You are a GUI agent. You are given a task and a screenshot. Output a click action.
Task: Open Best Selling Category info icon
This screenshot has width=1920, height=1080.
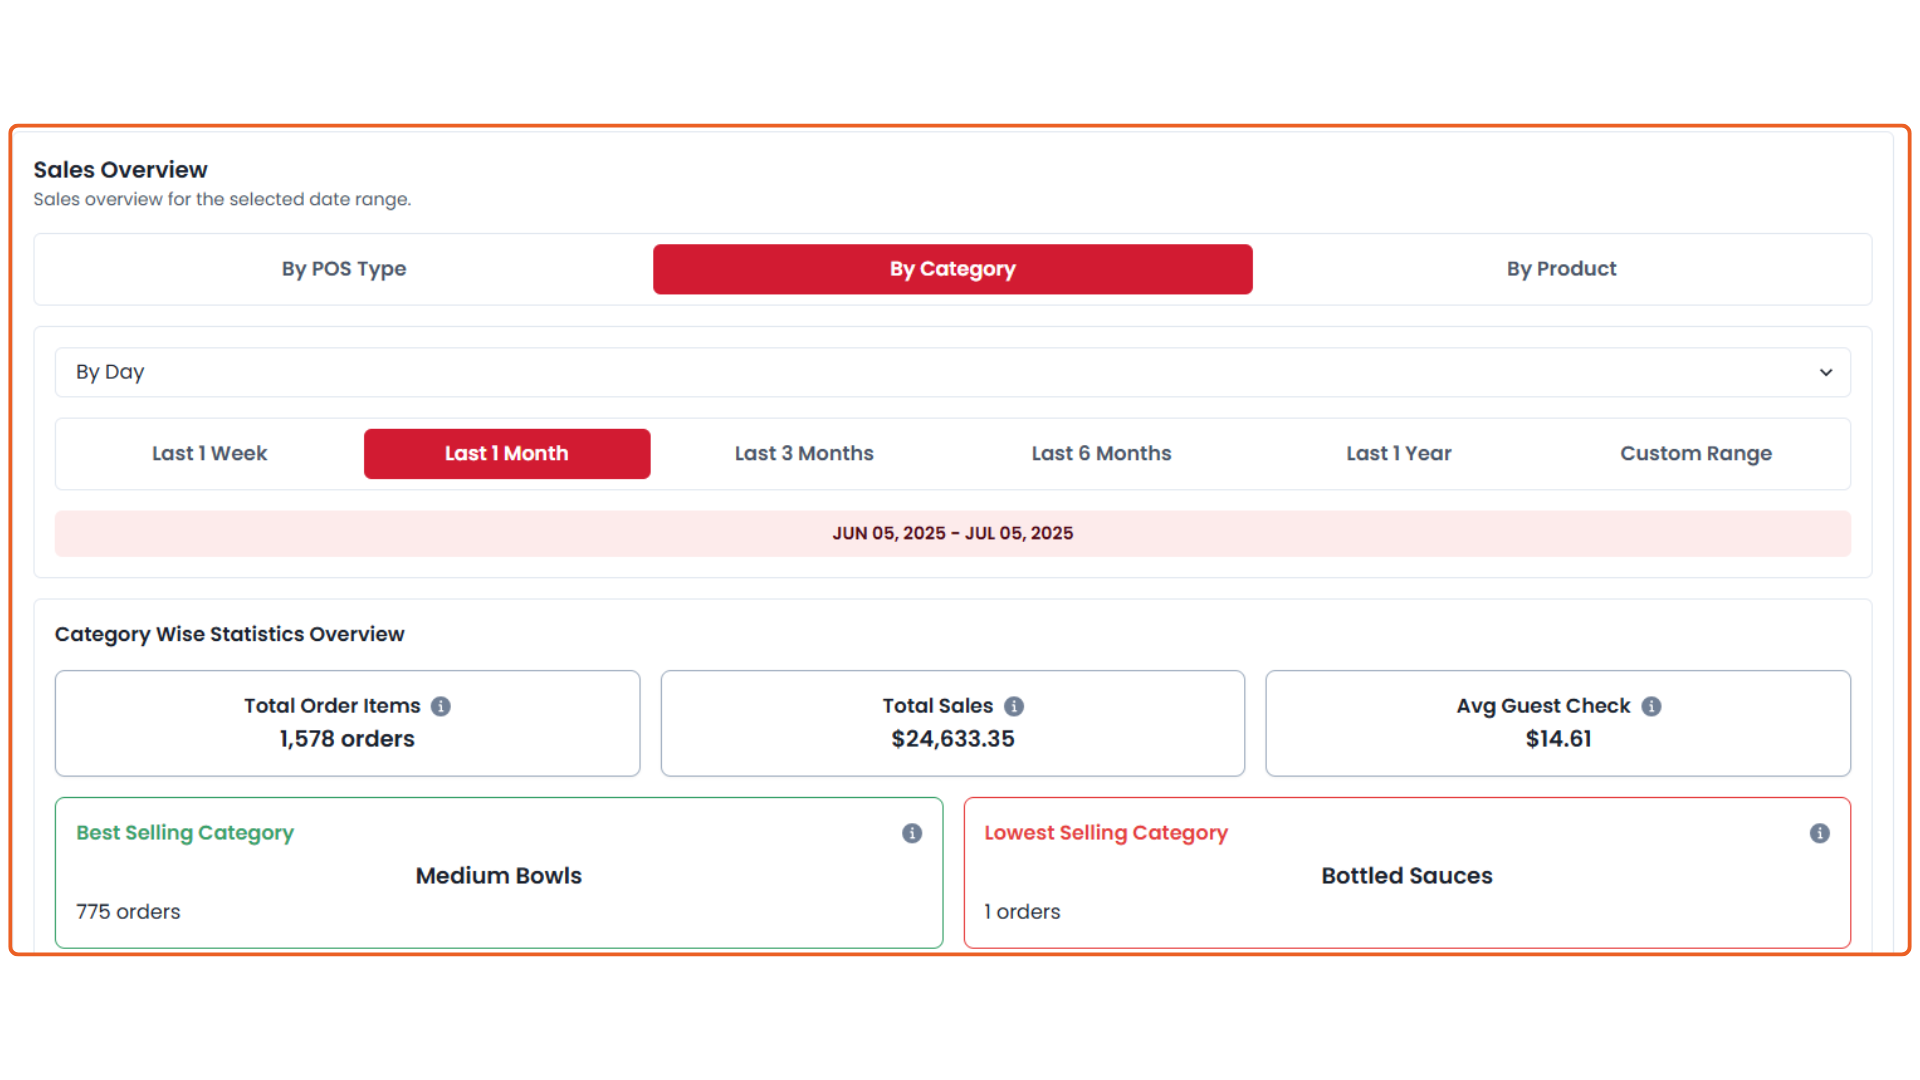(912, 833)
